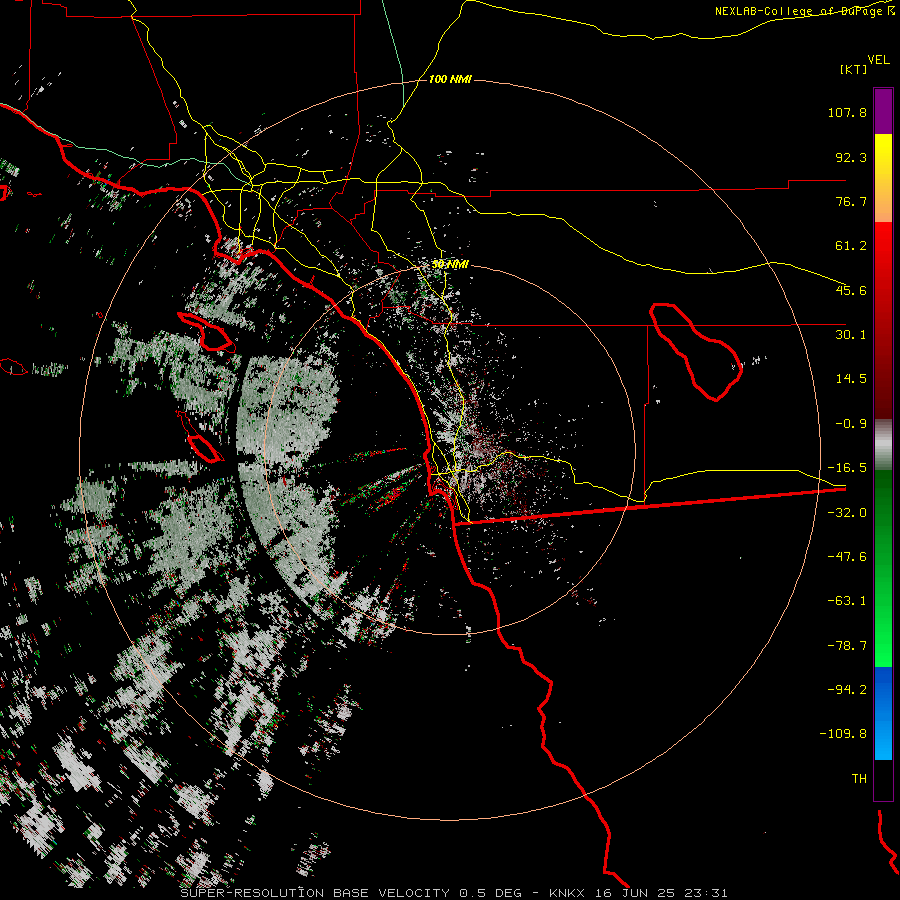
Task: Select the -0.9 legend value
Action: 851,424
